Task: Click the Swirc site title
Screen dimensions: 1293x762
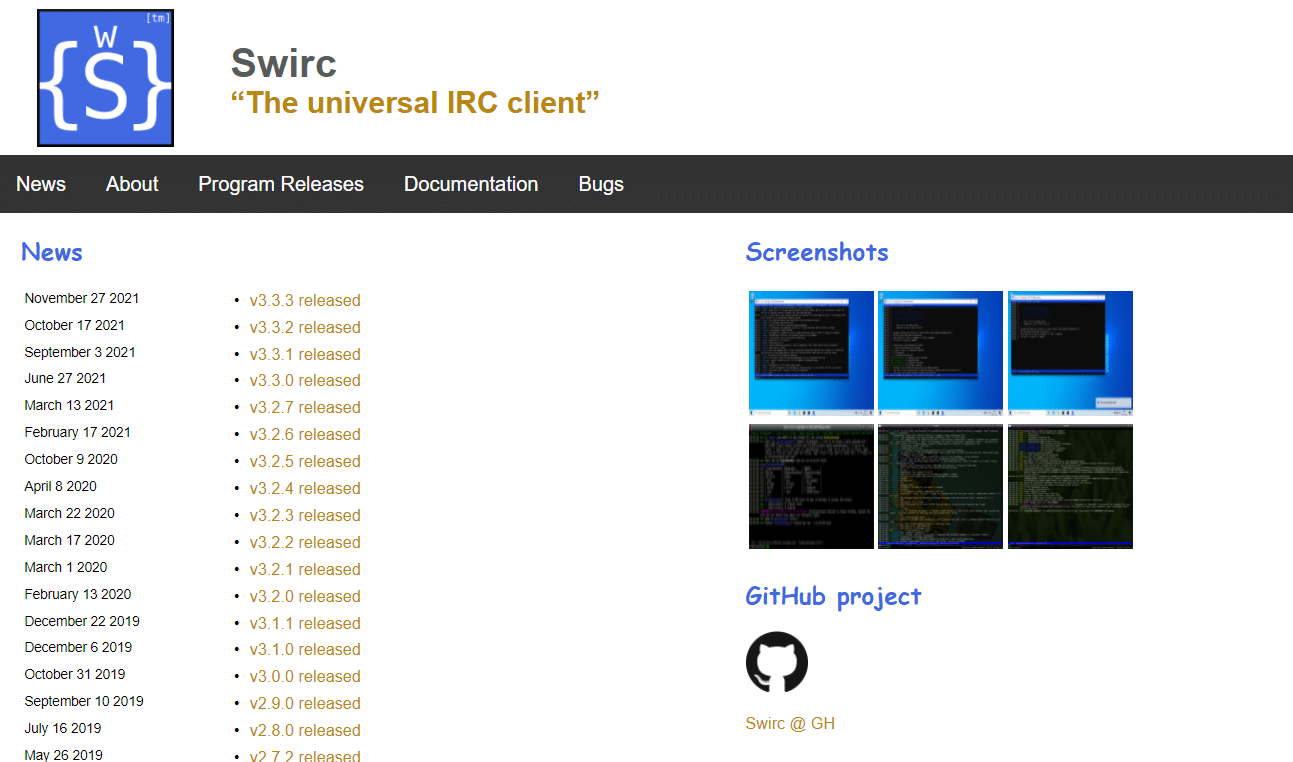Action: coord(283,63)
